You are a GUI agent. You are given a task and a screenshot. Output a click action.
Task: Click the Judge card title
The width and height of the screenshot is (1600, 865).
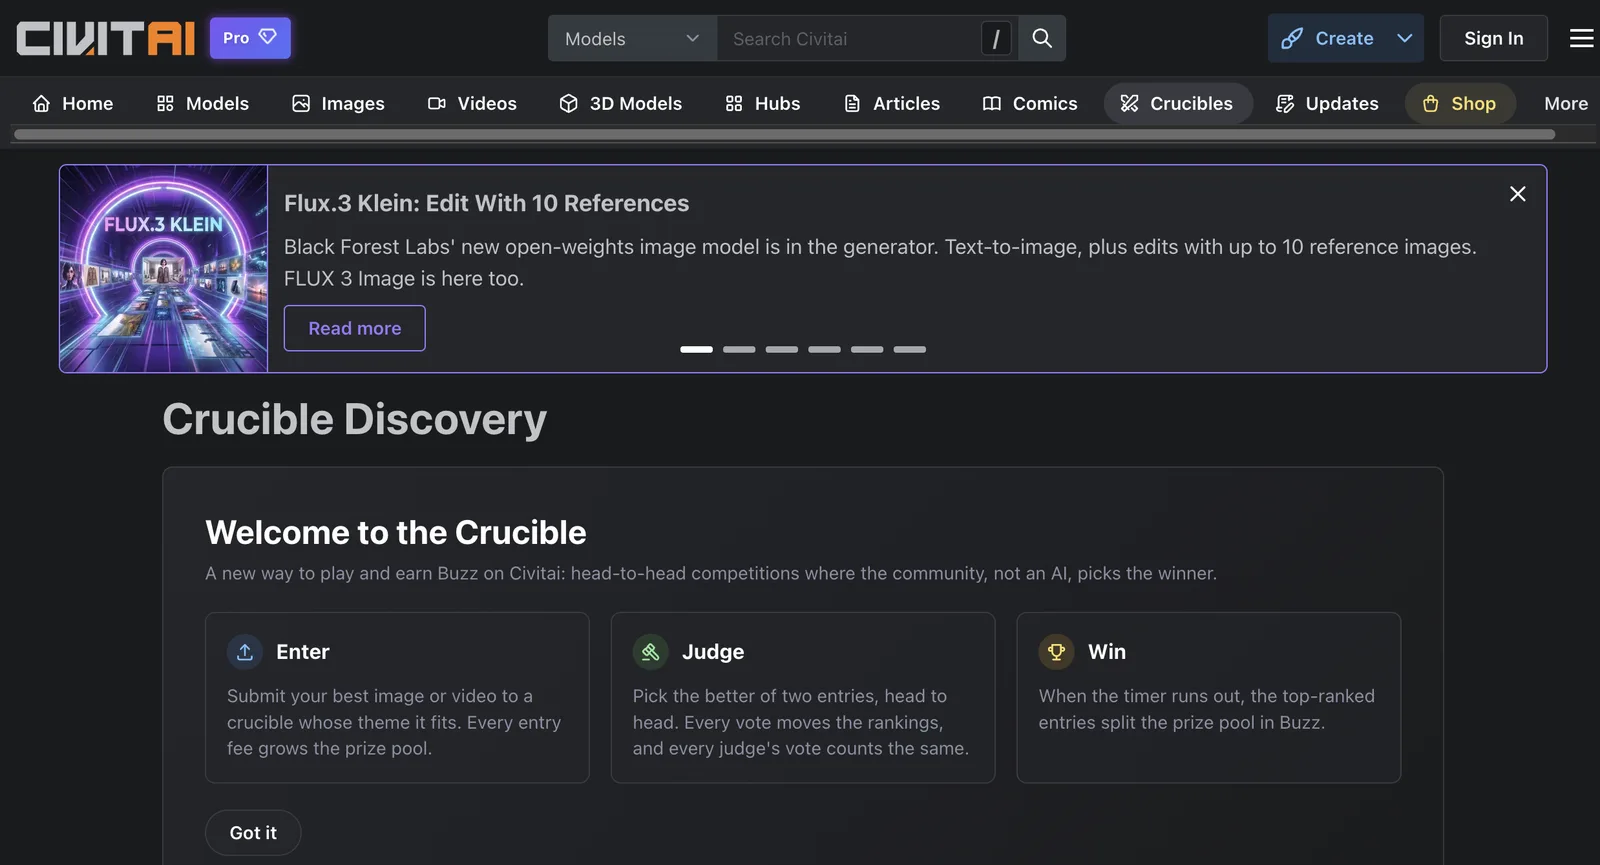tap(713, 652)
